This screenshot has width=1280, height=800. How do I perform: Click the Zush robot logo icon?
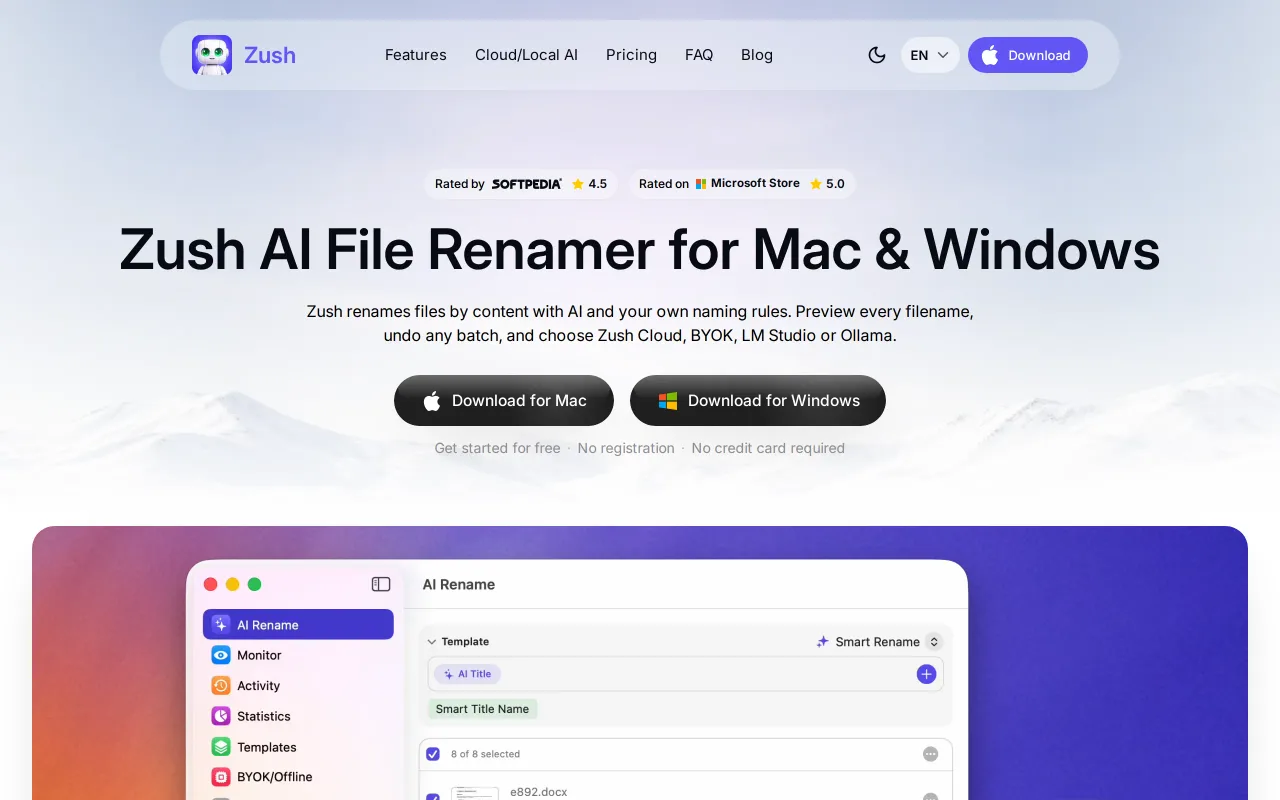212,55
